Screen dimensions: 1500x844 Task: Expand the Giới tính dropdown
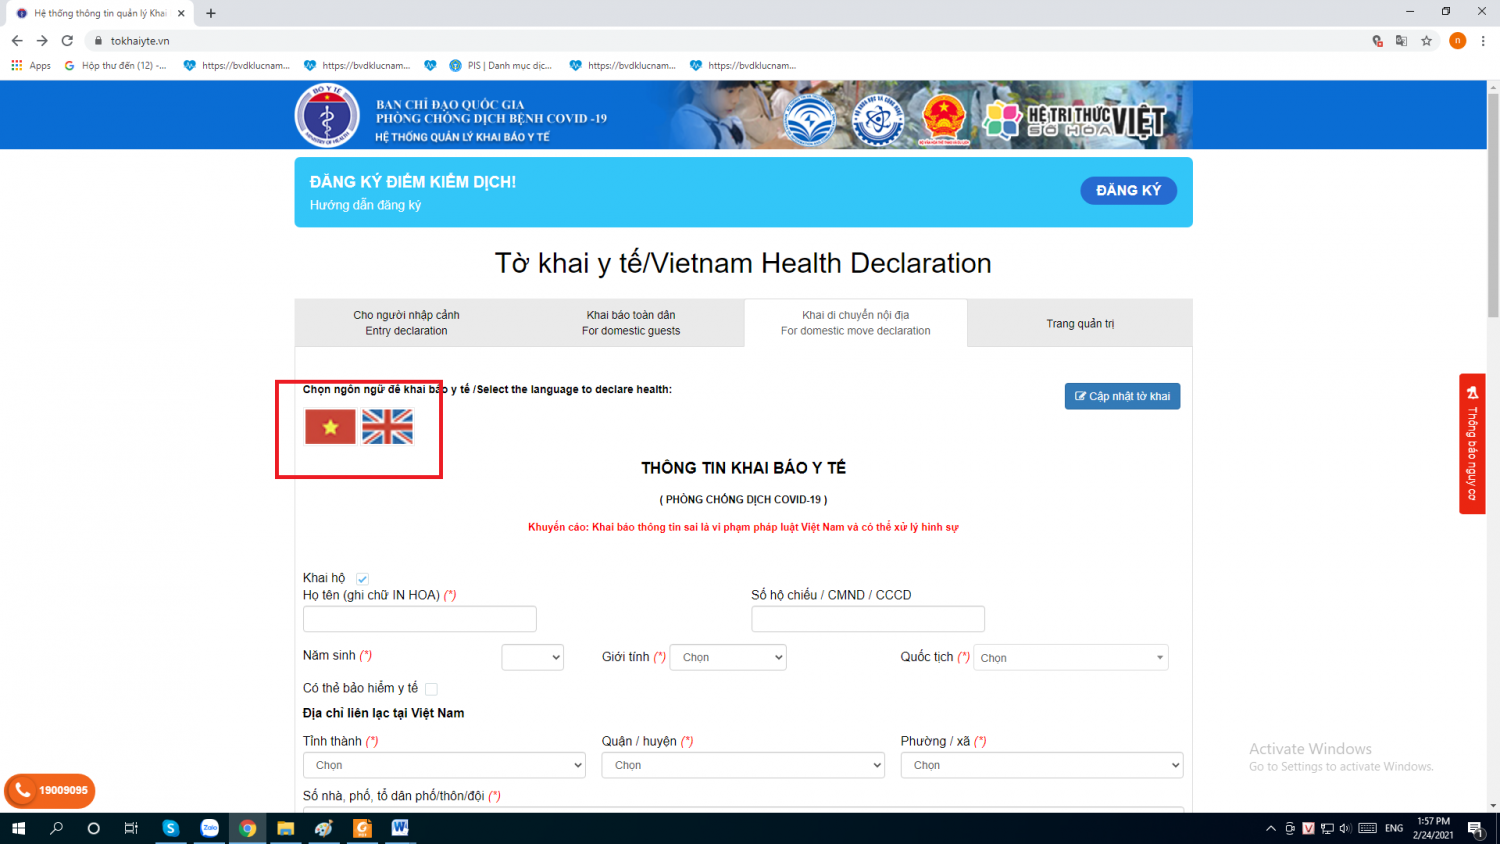pyautogui.click(x=728, y=657)
